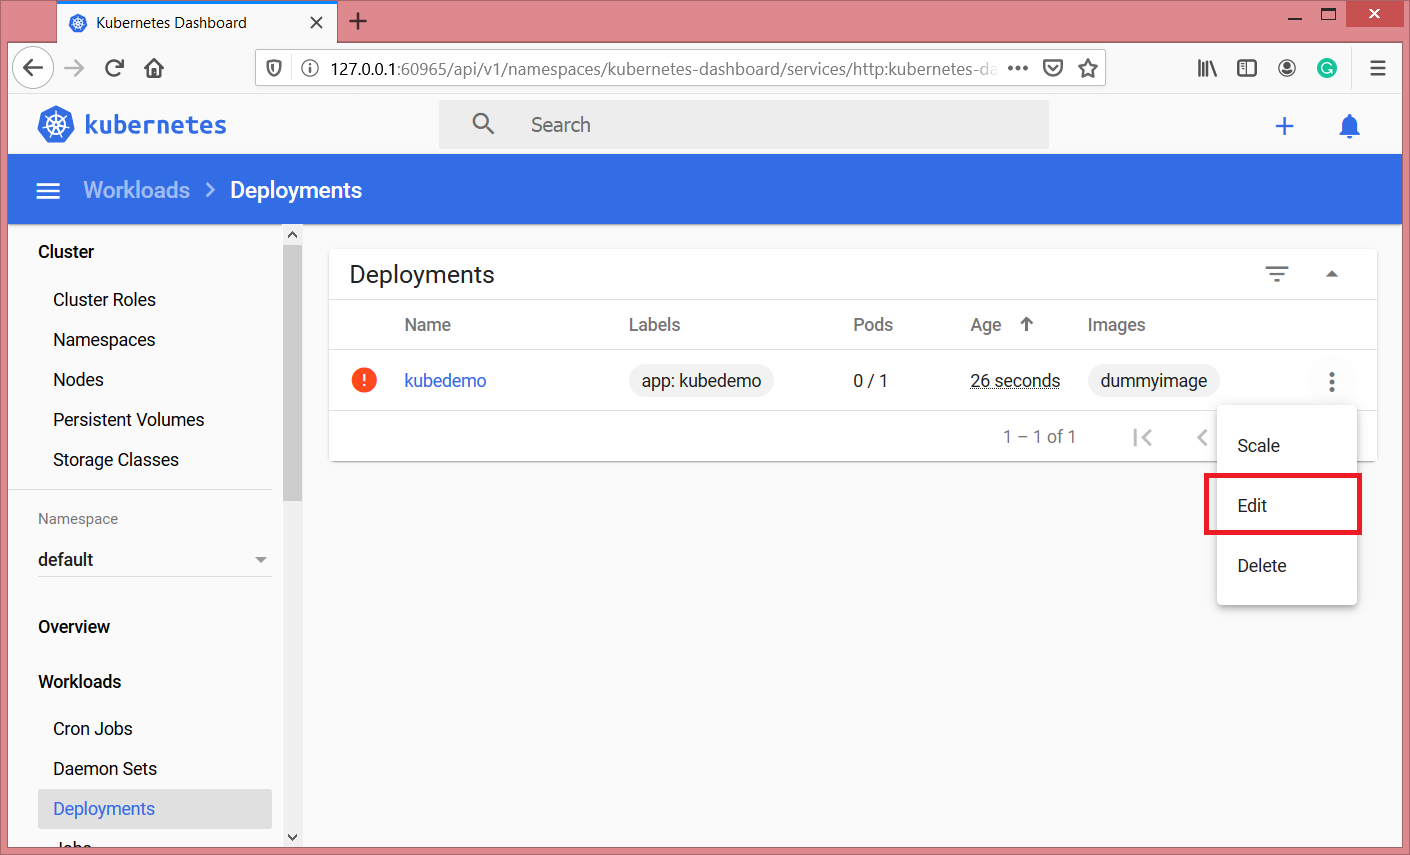Open Overview in sidebar

pyautogui.click(x=74, y=627)
